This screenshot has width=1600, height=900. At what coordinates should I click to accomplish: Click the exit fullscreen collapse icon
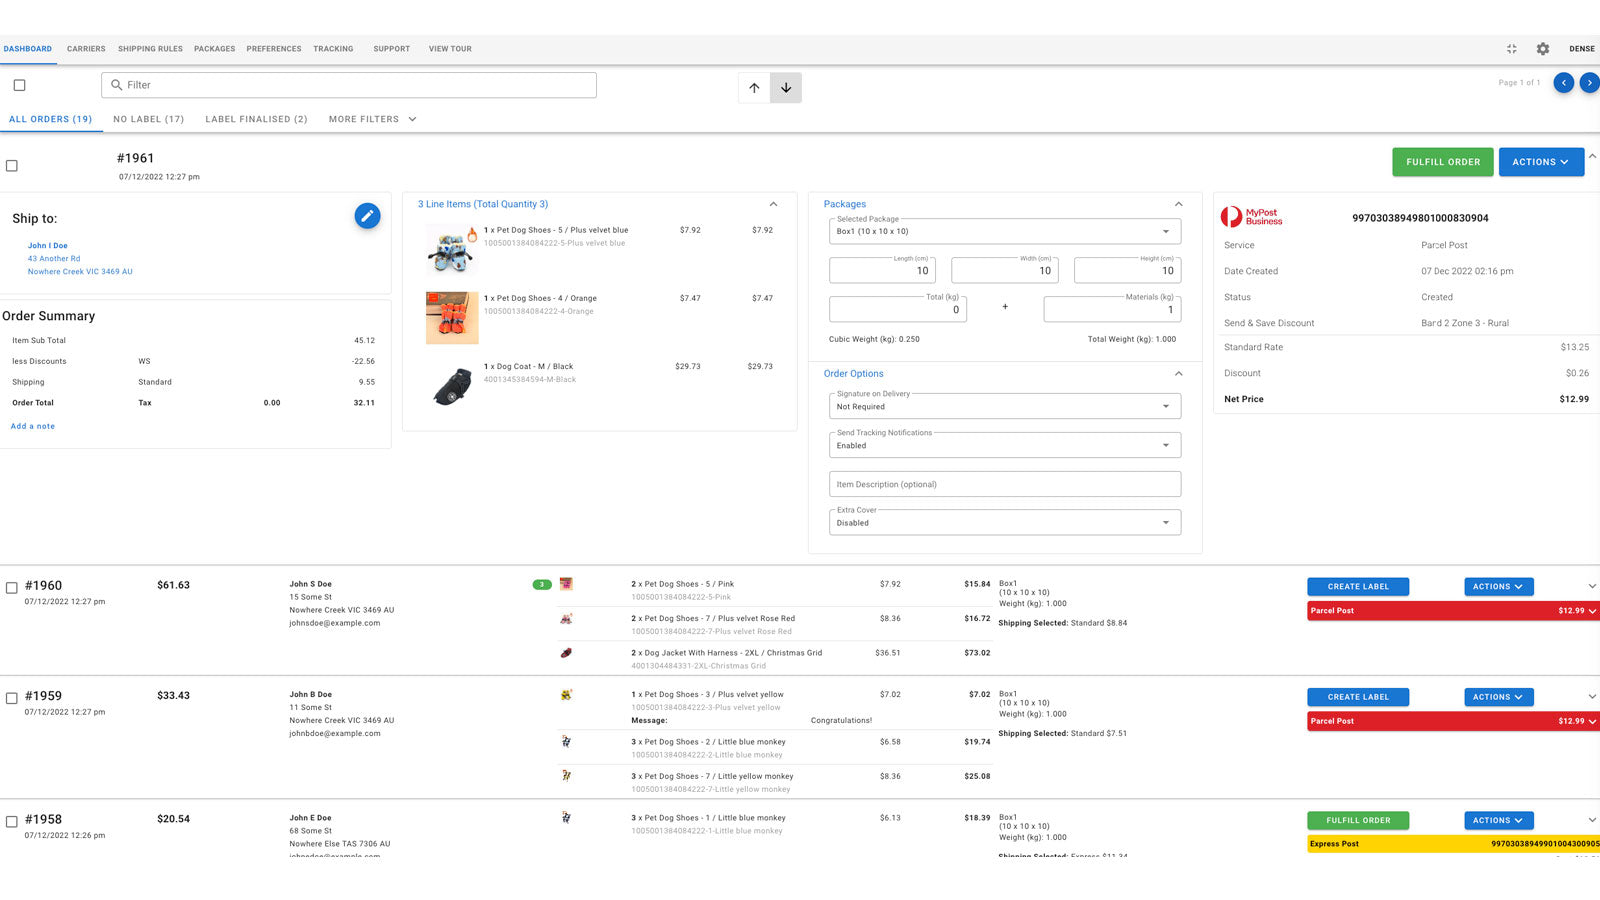coord(1512,49)
